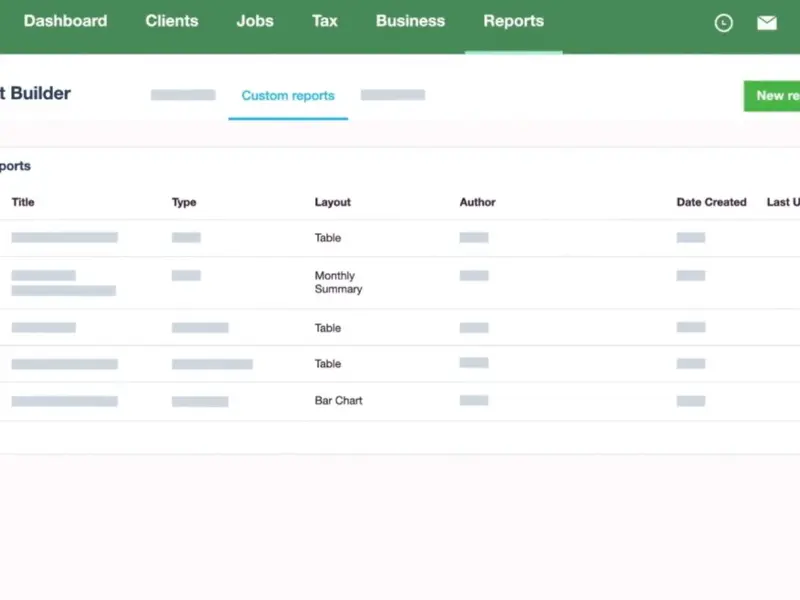
Task: Open the Tax menu item
Action: click(325, 21)
